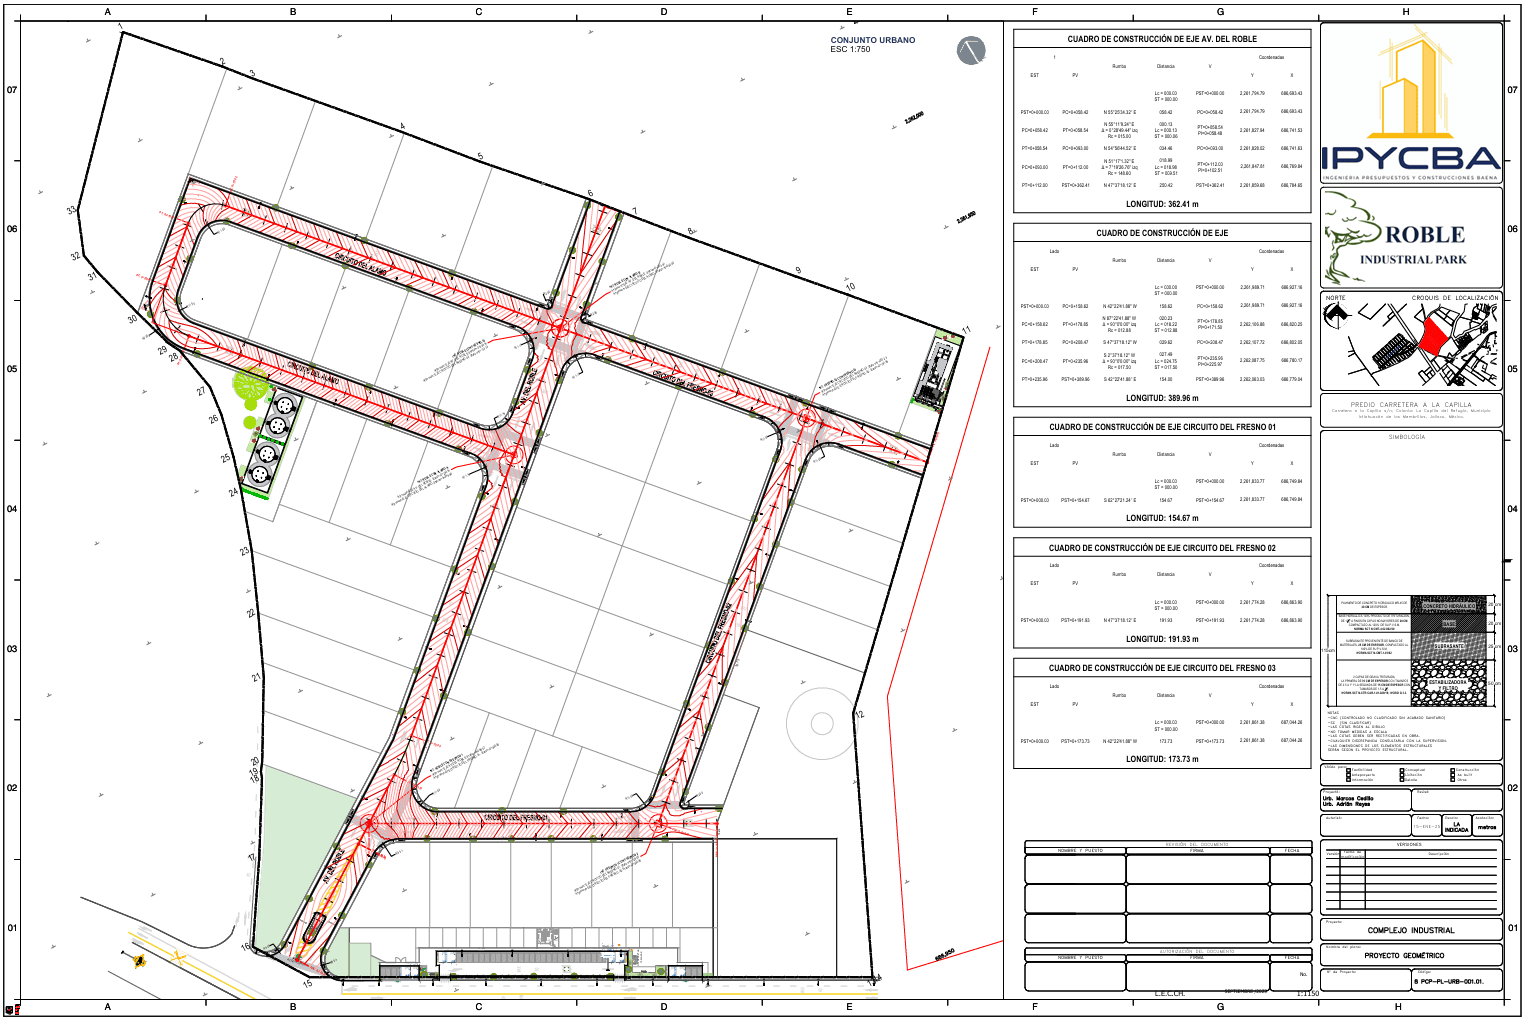Click the Concreto Hidráulico hatch swatch
Viewport: 1528px width, 1023px height.
(x=1449, y=606)
